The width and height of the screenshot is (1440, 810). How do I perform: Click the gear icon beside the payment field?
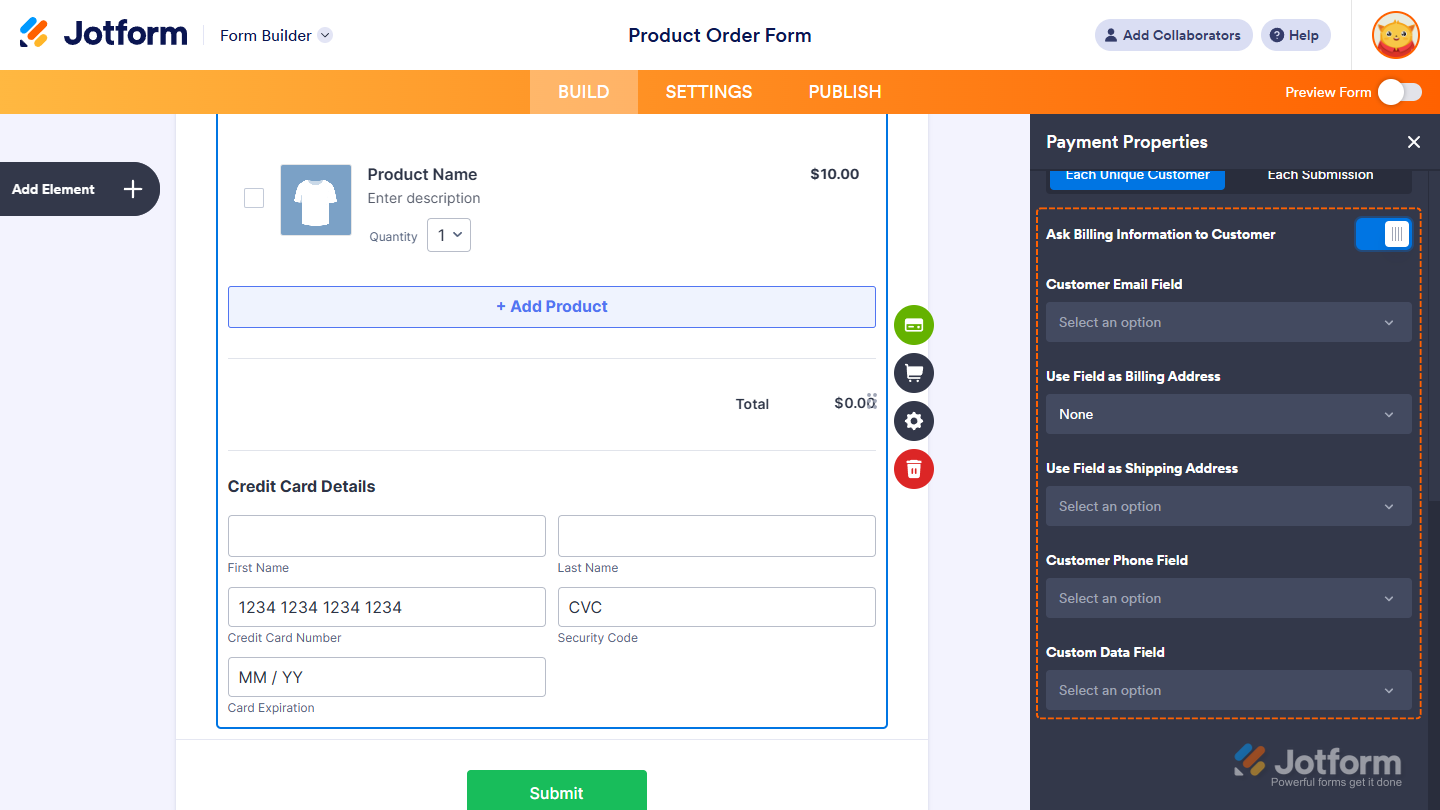[913, 421]
